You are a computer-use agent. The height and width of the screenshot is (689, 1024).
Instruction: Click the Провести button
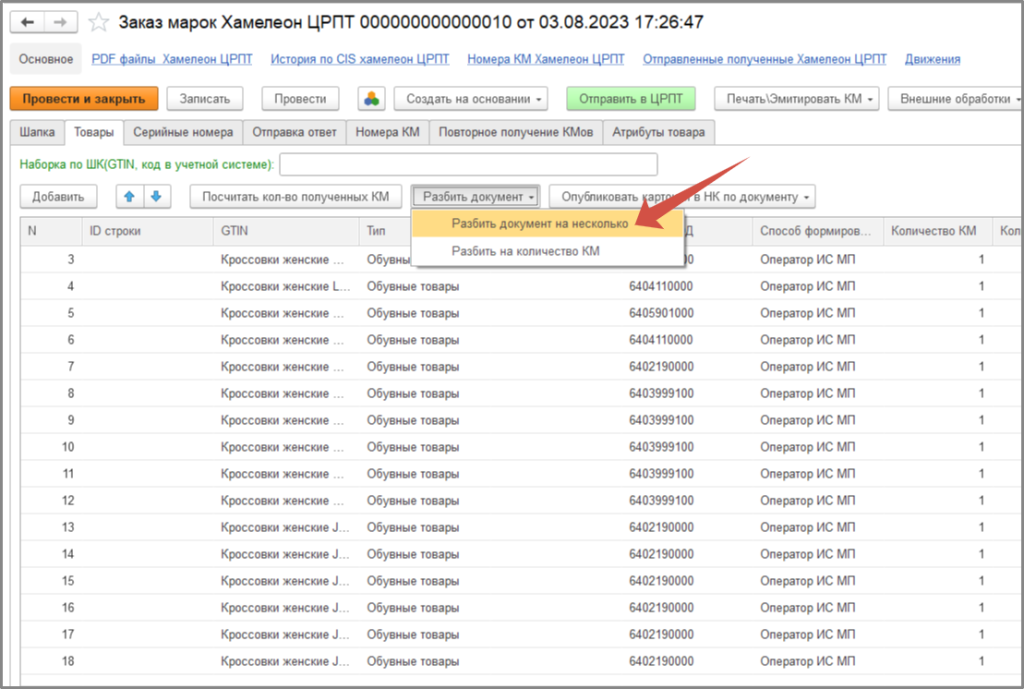click(300, 99)
